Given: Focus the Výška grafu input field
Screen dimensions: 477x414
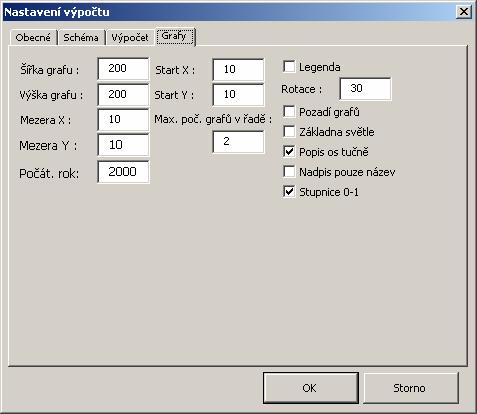Looking at the screenshot, I should 123,94.
